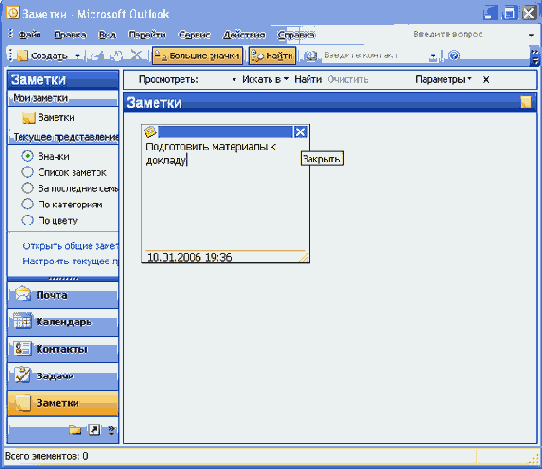Open the address book icon
The image size is (542, 469).
[311, 56]
